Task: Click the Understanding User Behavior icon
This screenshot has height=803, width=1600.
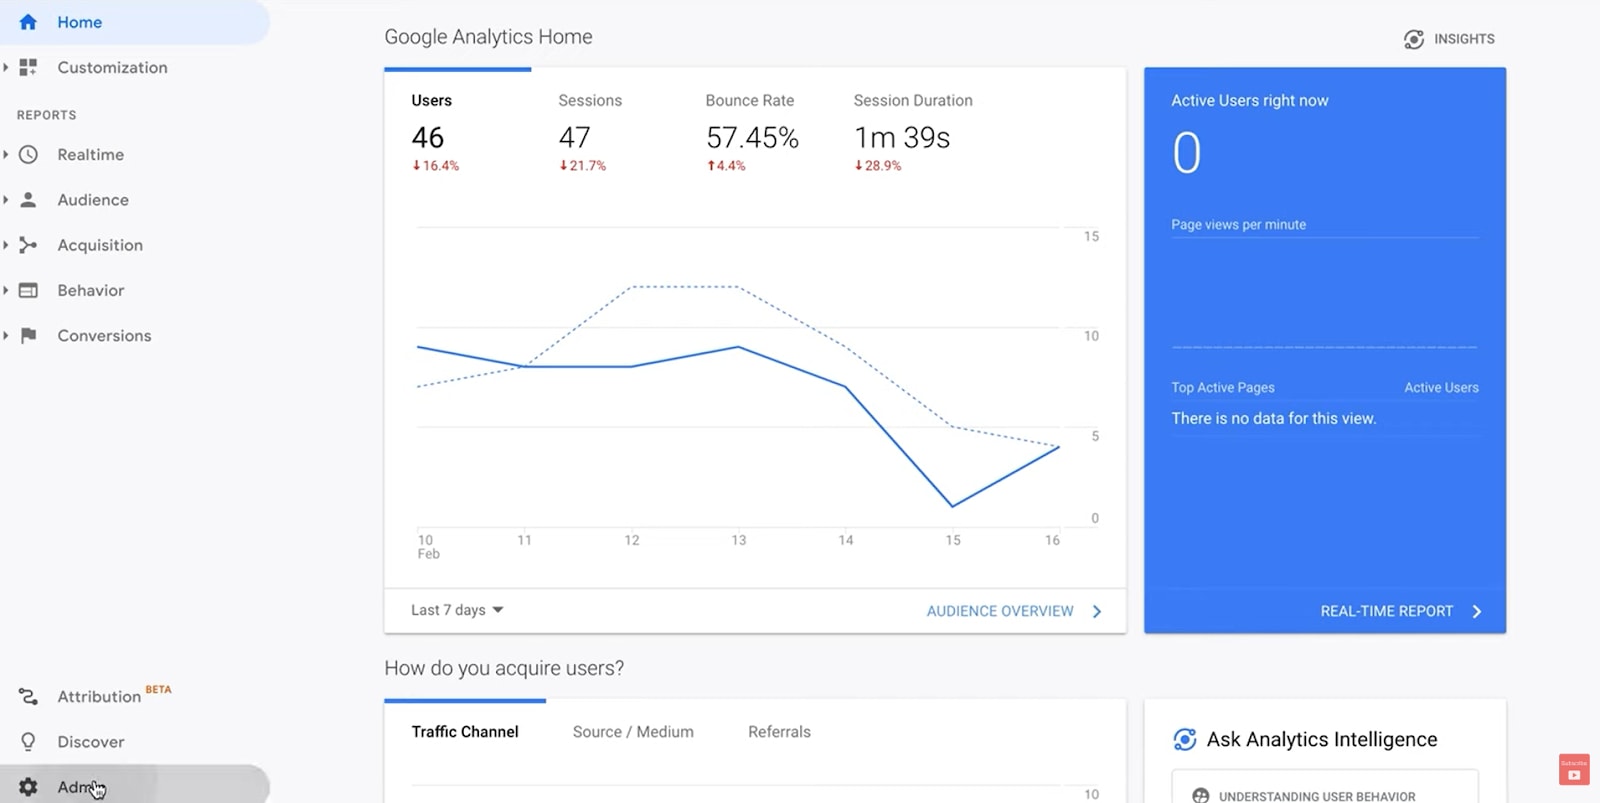Action: [x=1201, y=796]
